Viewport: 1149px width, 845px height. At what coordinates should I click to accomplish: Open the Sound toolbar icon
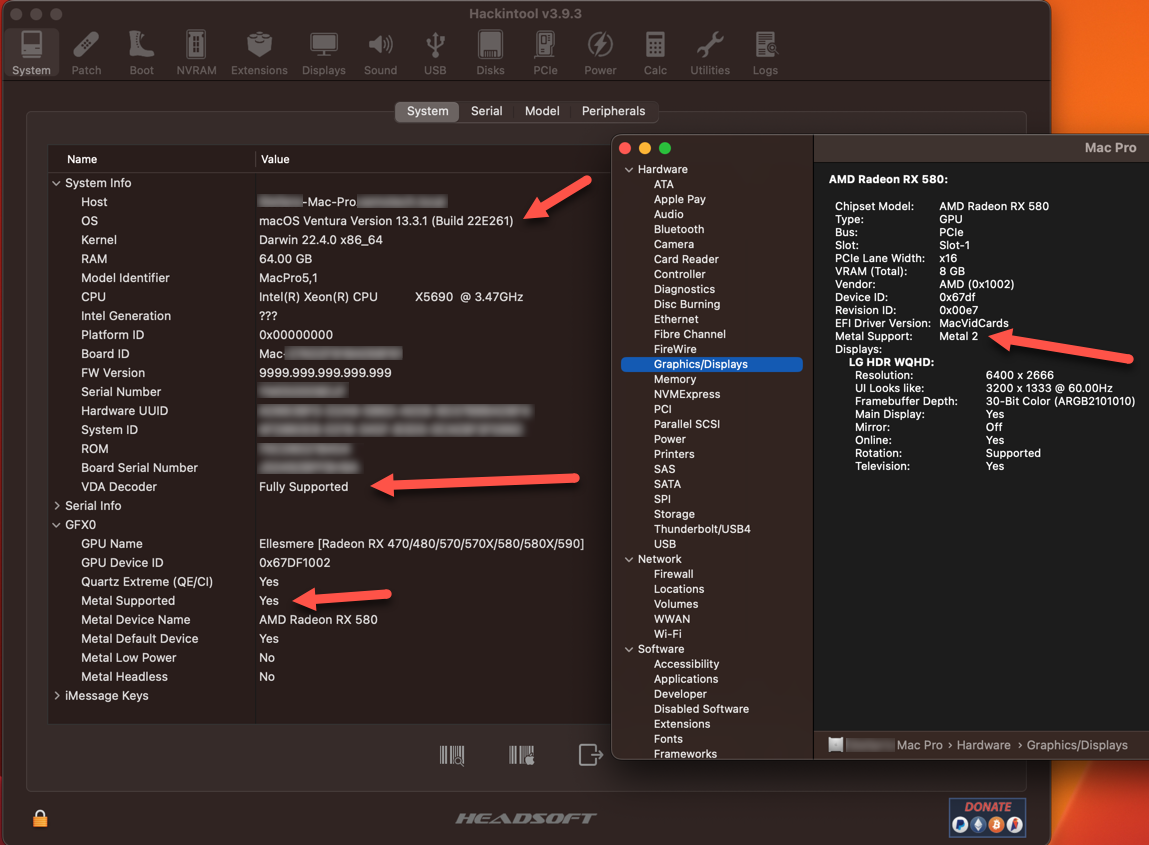pos(380,53)
